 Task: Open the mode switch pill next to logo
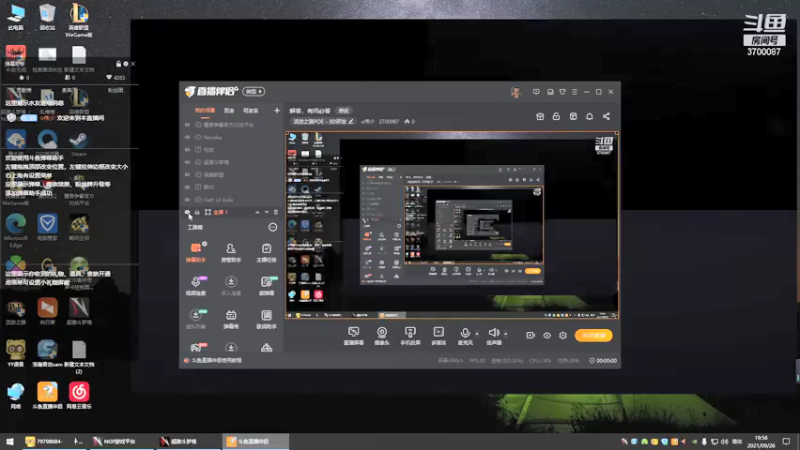254,92
